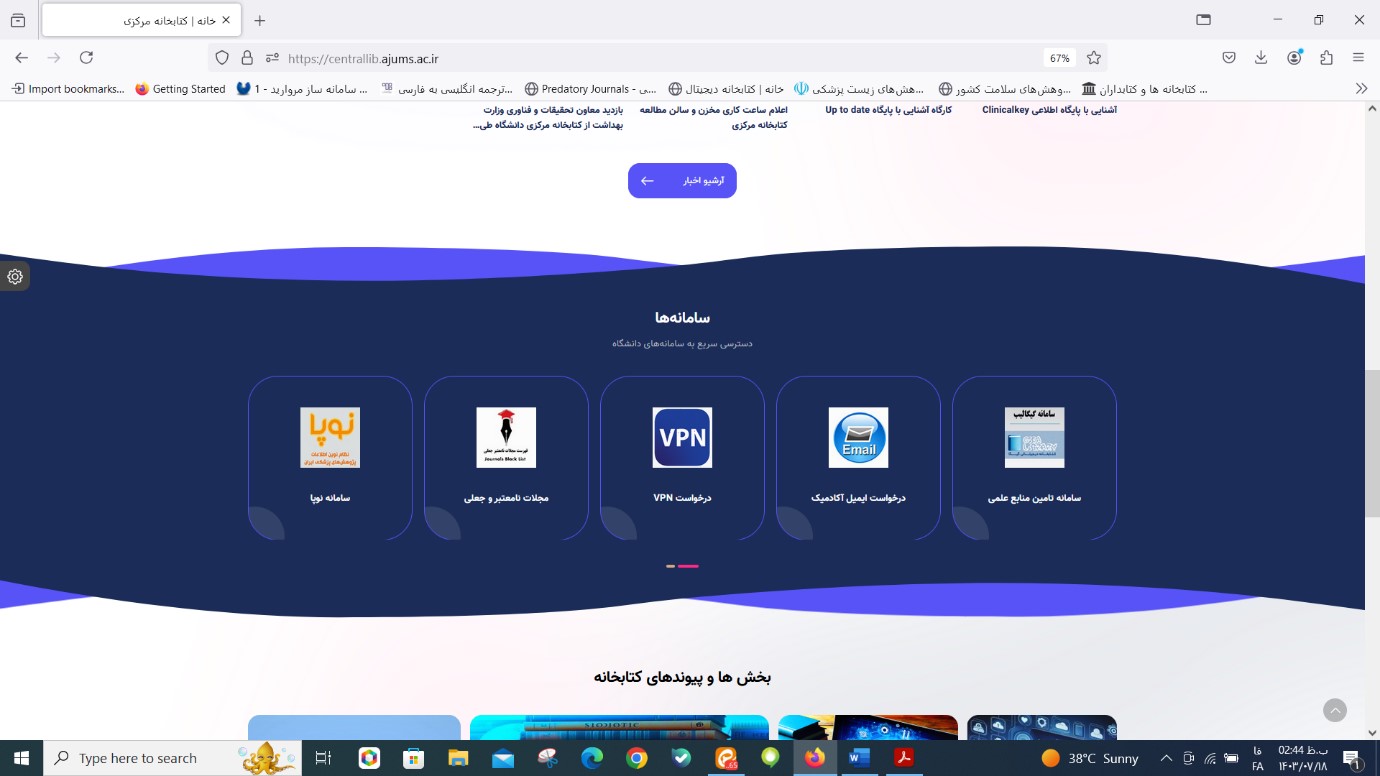Open the Gigalib scientific resources icon
Screen dimensions: 1380x776
coord(1034,437)
